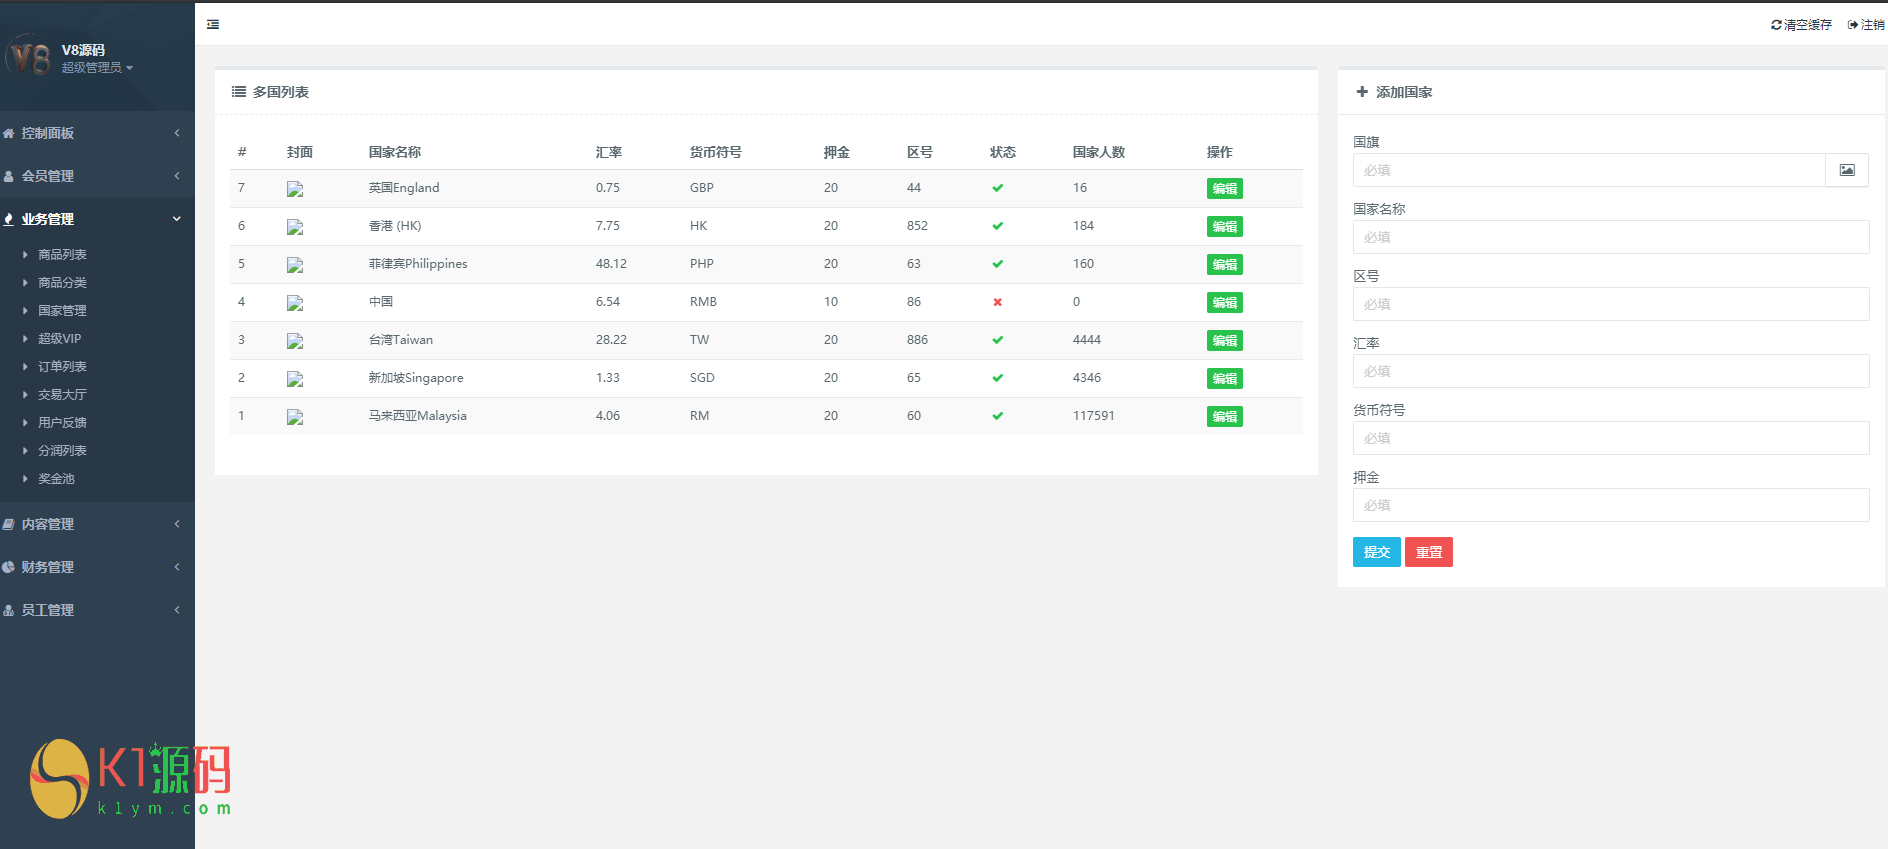
Task: Toggle the sidebar hamburger menu icon
Action: pyautogui.click(x=213, y=24)
